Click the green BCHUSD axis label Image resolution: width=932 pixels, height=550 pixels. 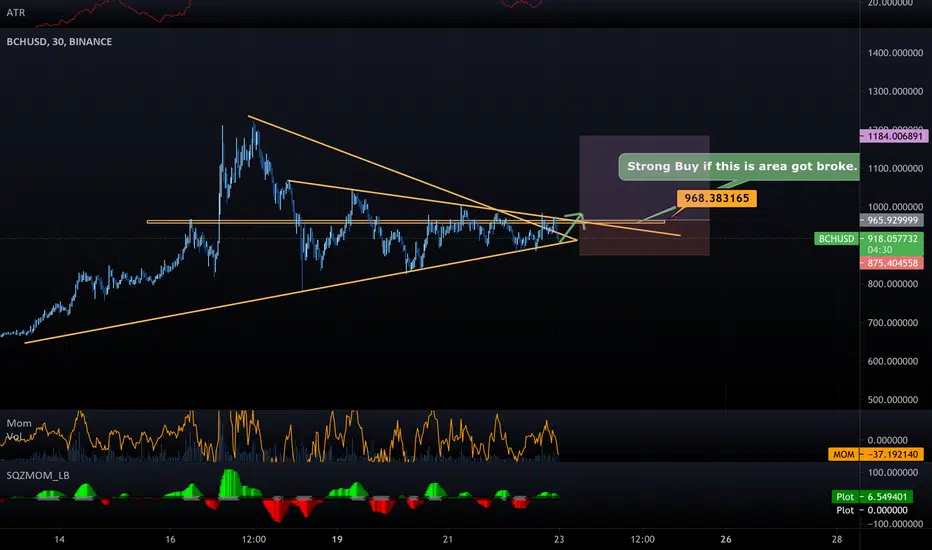(x=836, y=238)
